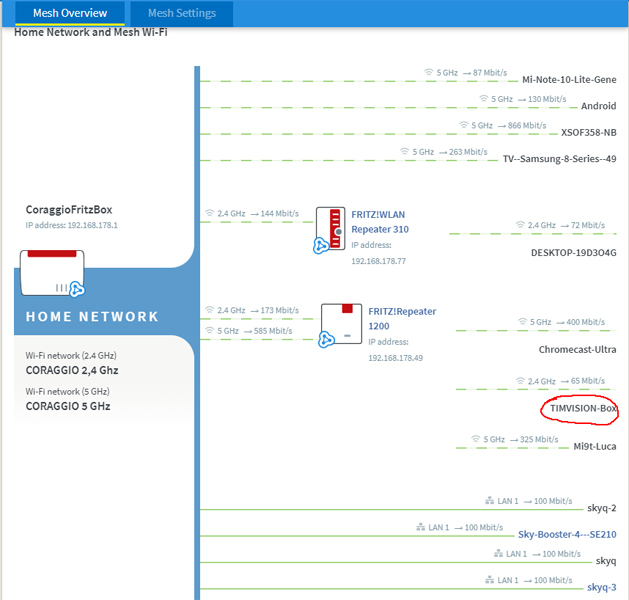Click Wi-Fi icon of Mi9t-Luca 325 Mbit/s link

pyautogui.click(x=476, y=439)
